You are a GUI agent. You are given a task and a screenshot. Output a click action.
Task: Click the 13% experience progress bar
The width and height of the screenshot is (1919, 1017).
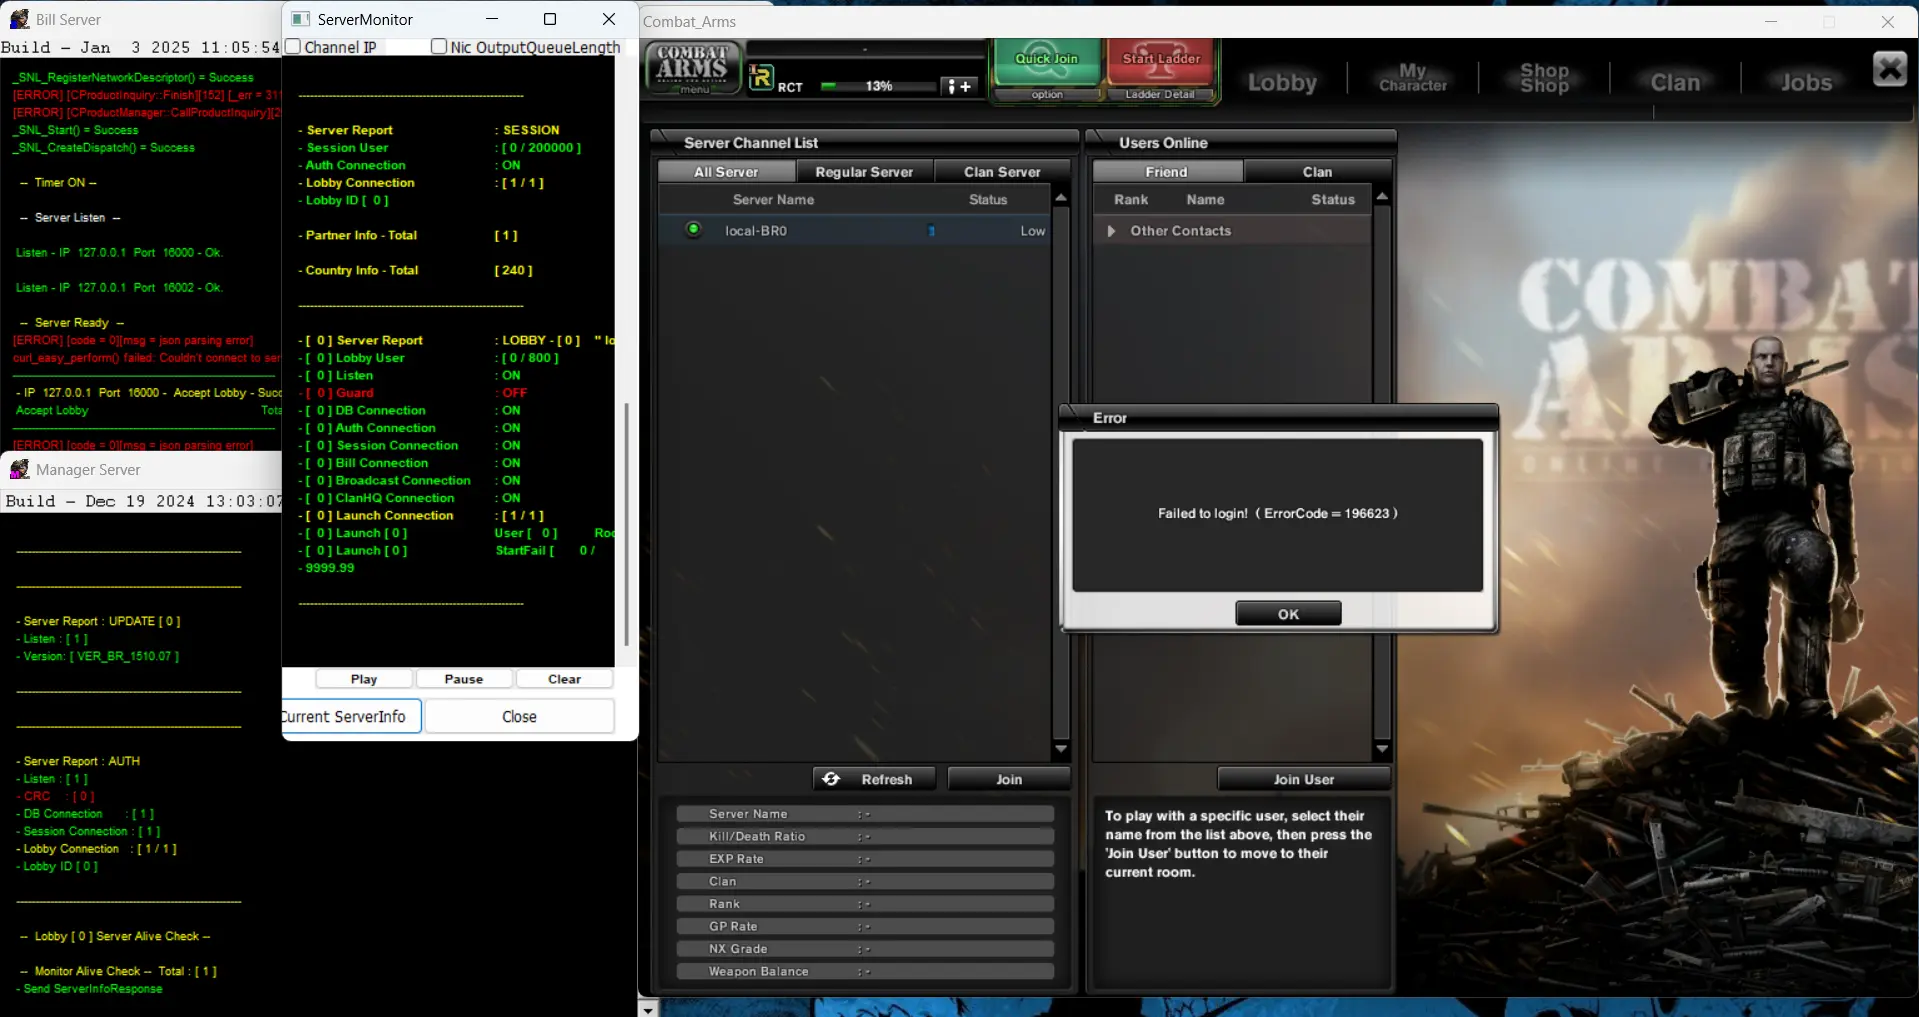pyautogui.click(x=878, y=86)
